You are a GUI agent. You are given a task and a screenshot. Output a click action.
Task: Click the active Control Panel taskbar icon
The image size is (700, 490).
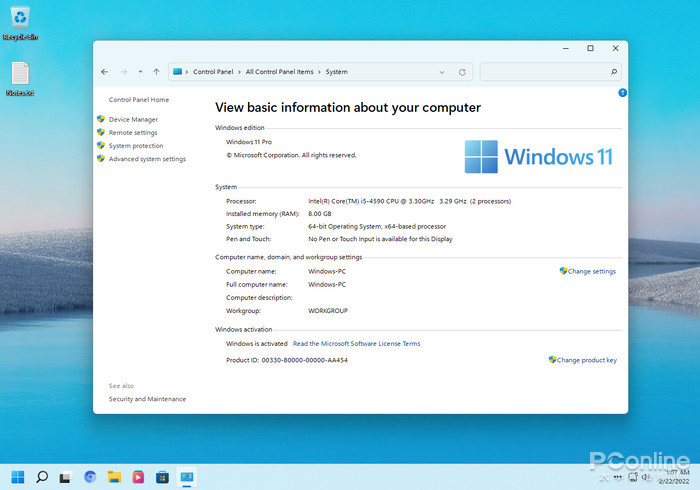pos(187,477)
